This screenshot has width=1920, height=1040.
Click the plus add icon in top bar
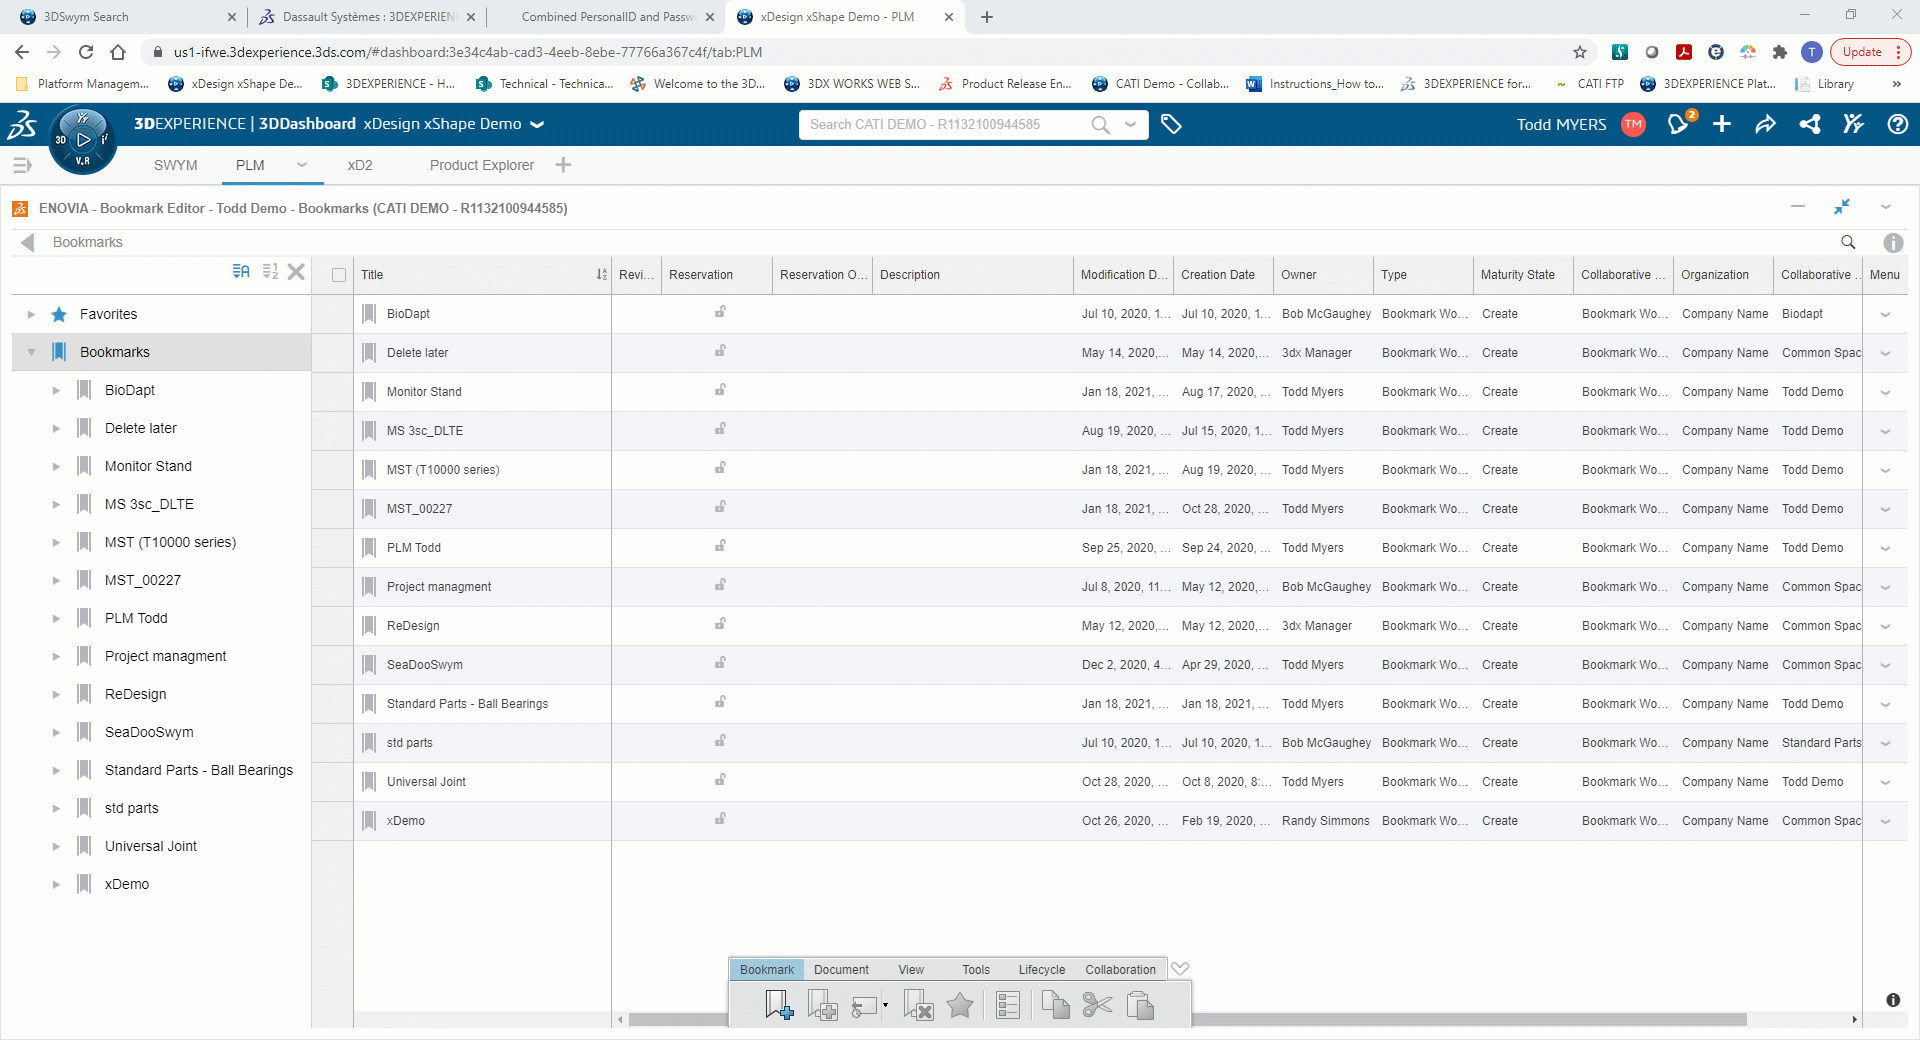(x=1722, y=124)
